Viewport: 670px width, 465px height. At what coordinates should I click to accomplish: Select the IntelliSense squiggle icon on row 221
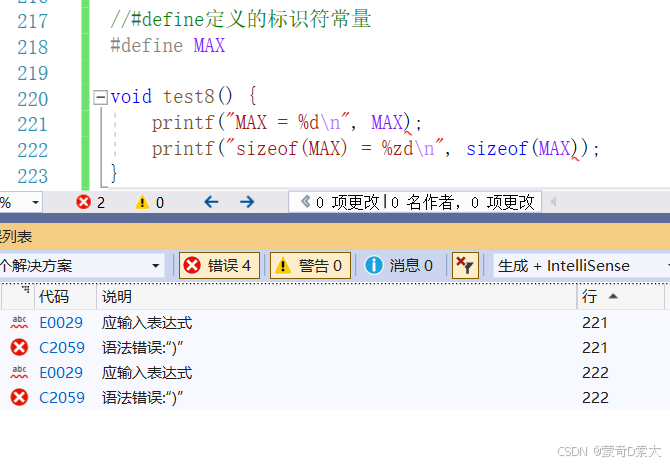coord(19,322)
